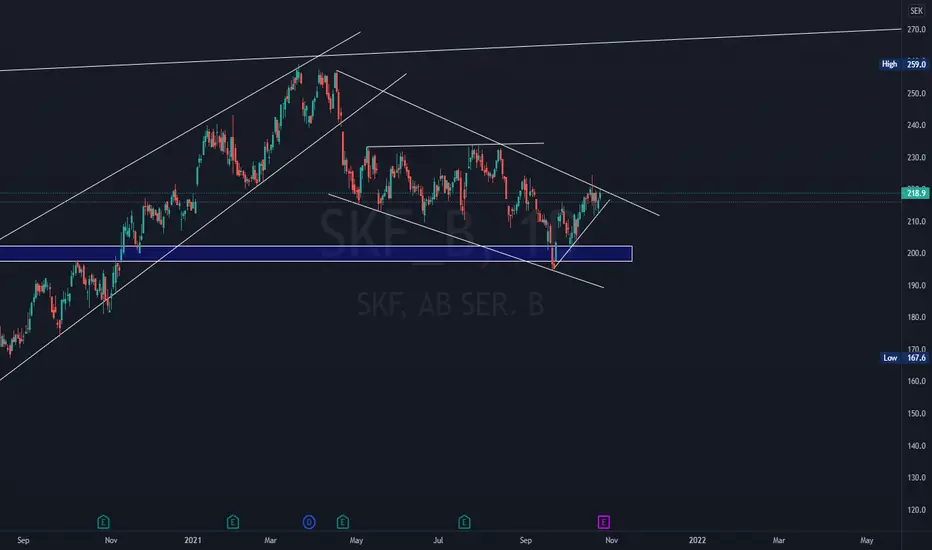Click the Low 167.6 price label
Viewport: 932px width, 550px height.
pyautogui.click(x=904, y=358)
